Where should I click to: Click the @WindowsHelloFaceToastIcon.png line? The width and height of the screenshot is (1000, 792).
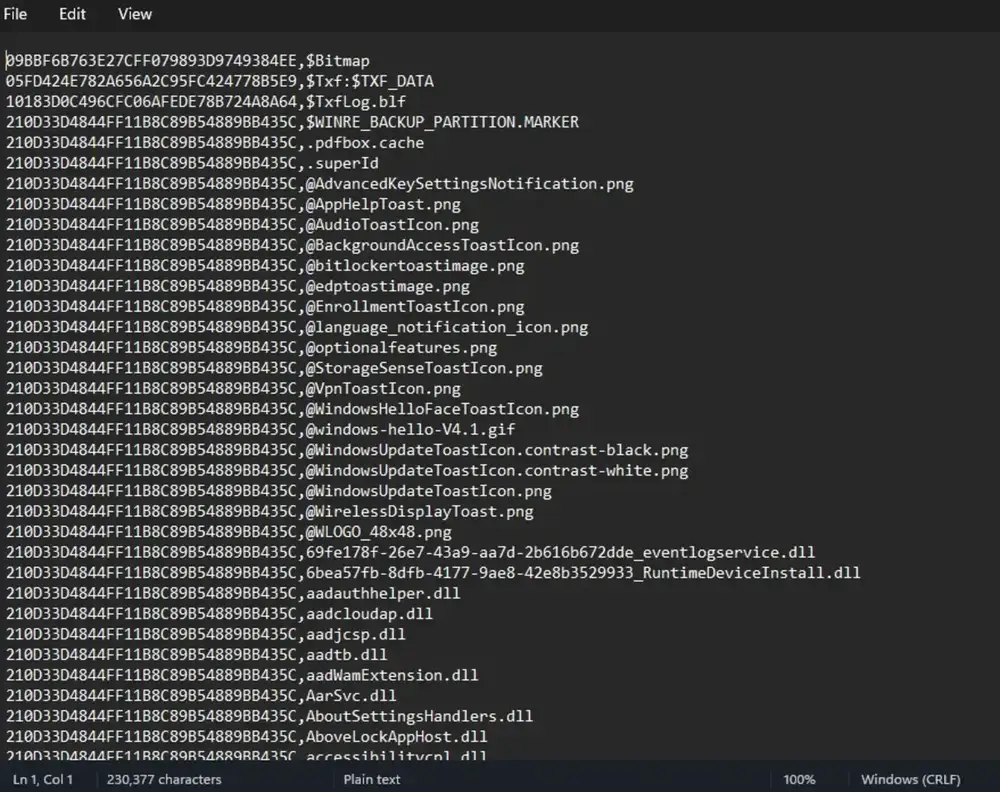[292, 409]
